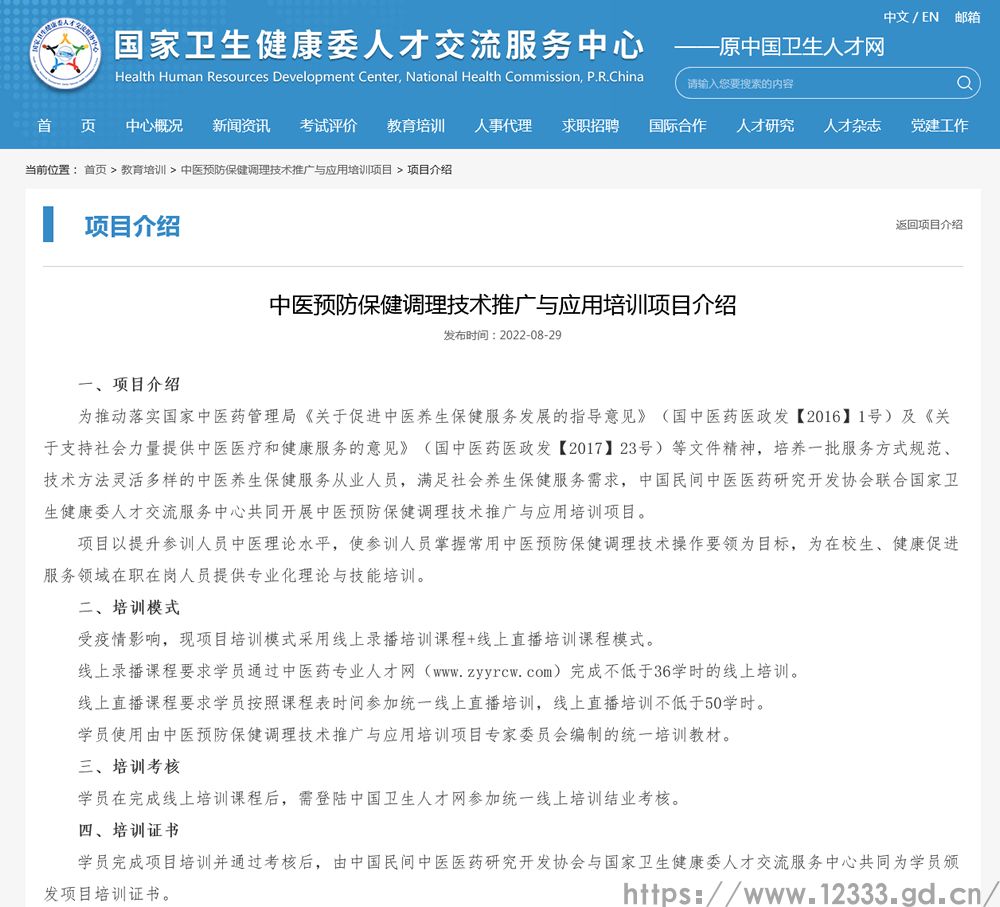
Task: Click the 返回项目介绍 link
Action: coord(929,225)
